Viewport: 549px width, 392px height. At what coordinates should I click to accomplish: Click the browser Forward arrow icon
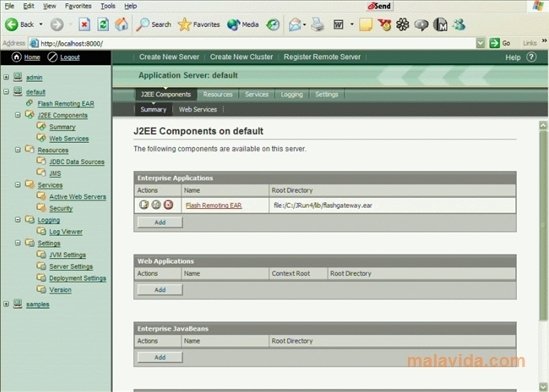[x=57, y=24]
